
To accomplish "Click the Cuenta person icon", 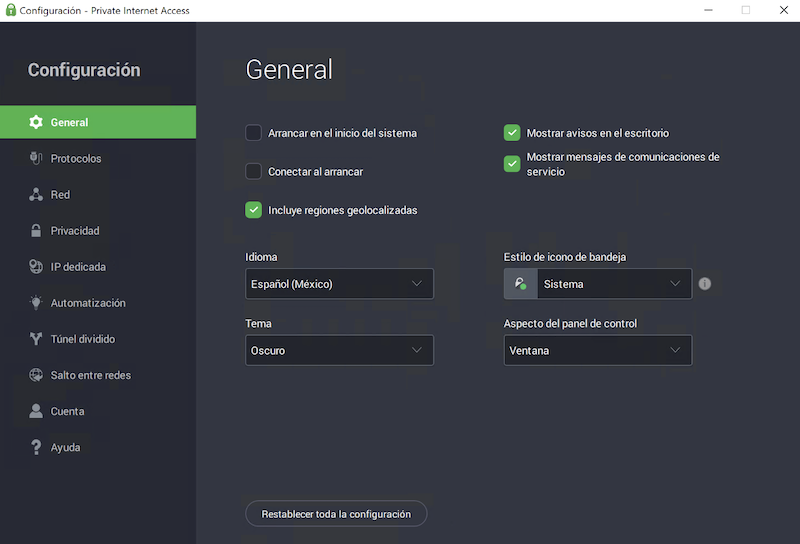I will click(36, 411).
